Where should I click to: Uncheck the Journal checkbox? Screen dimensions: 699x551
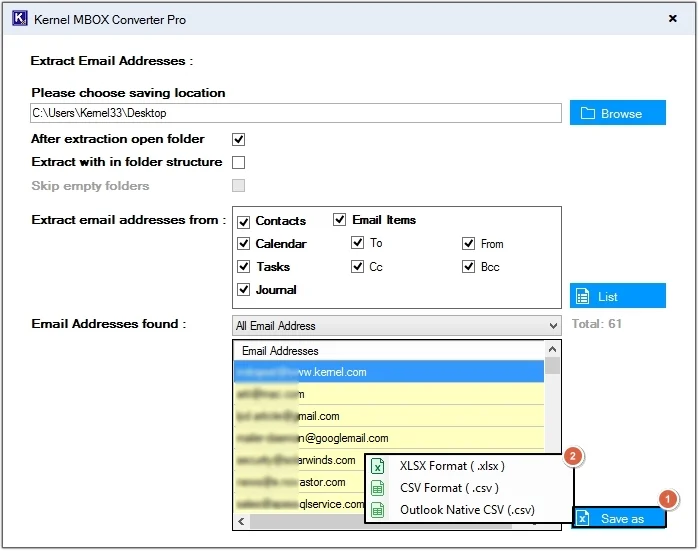(243, 290)
